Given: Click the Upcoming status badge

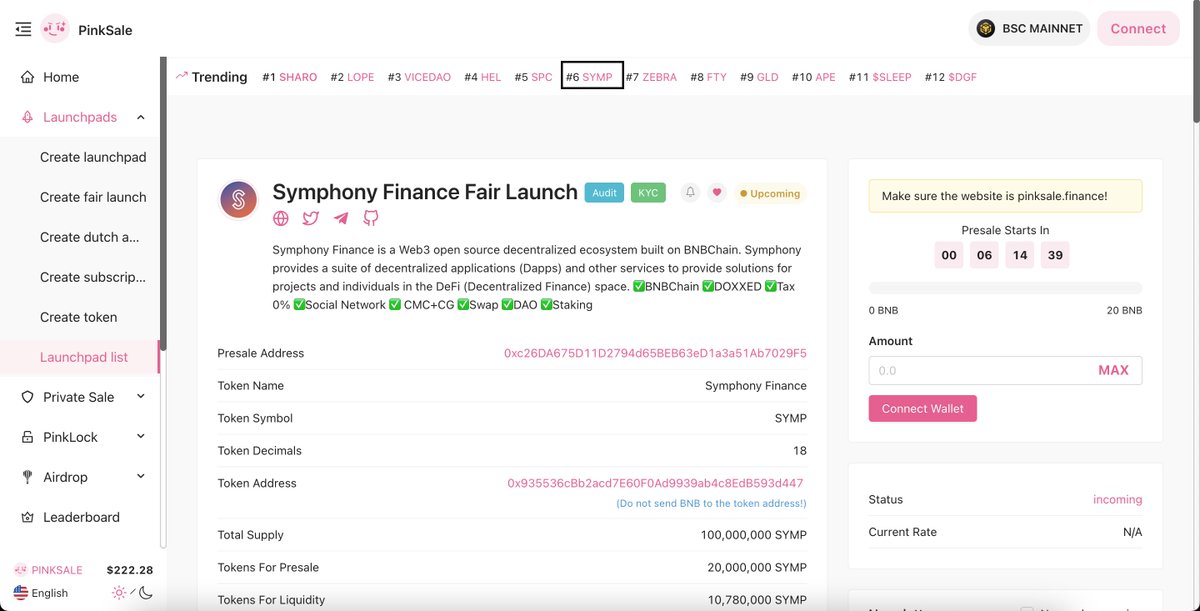Looking at the screenshot, I should (x=769, y=193).
